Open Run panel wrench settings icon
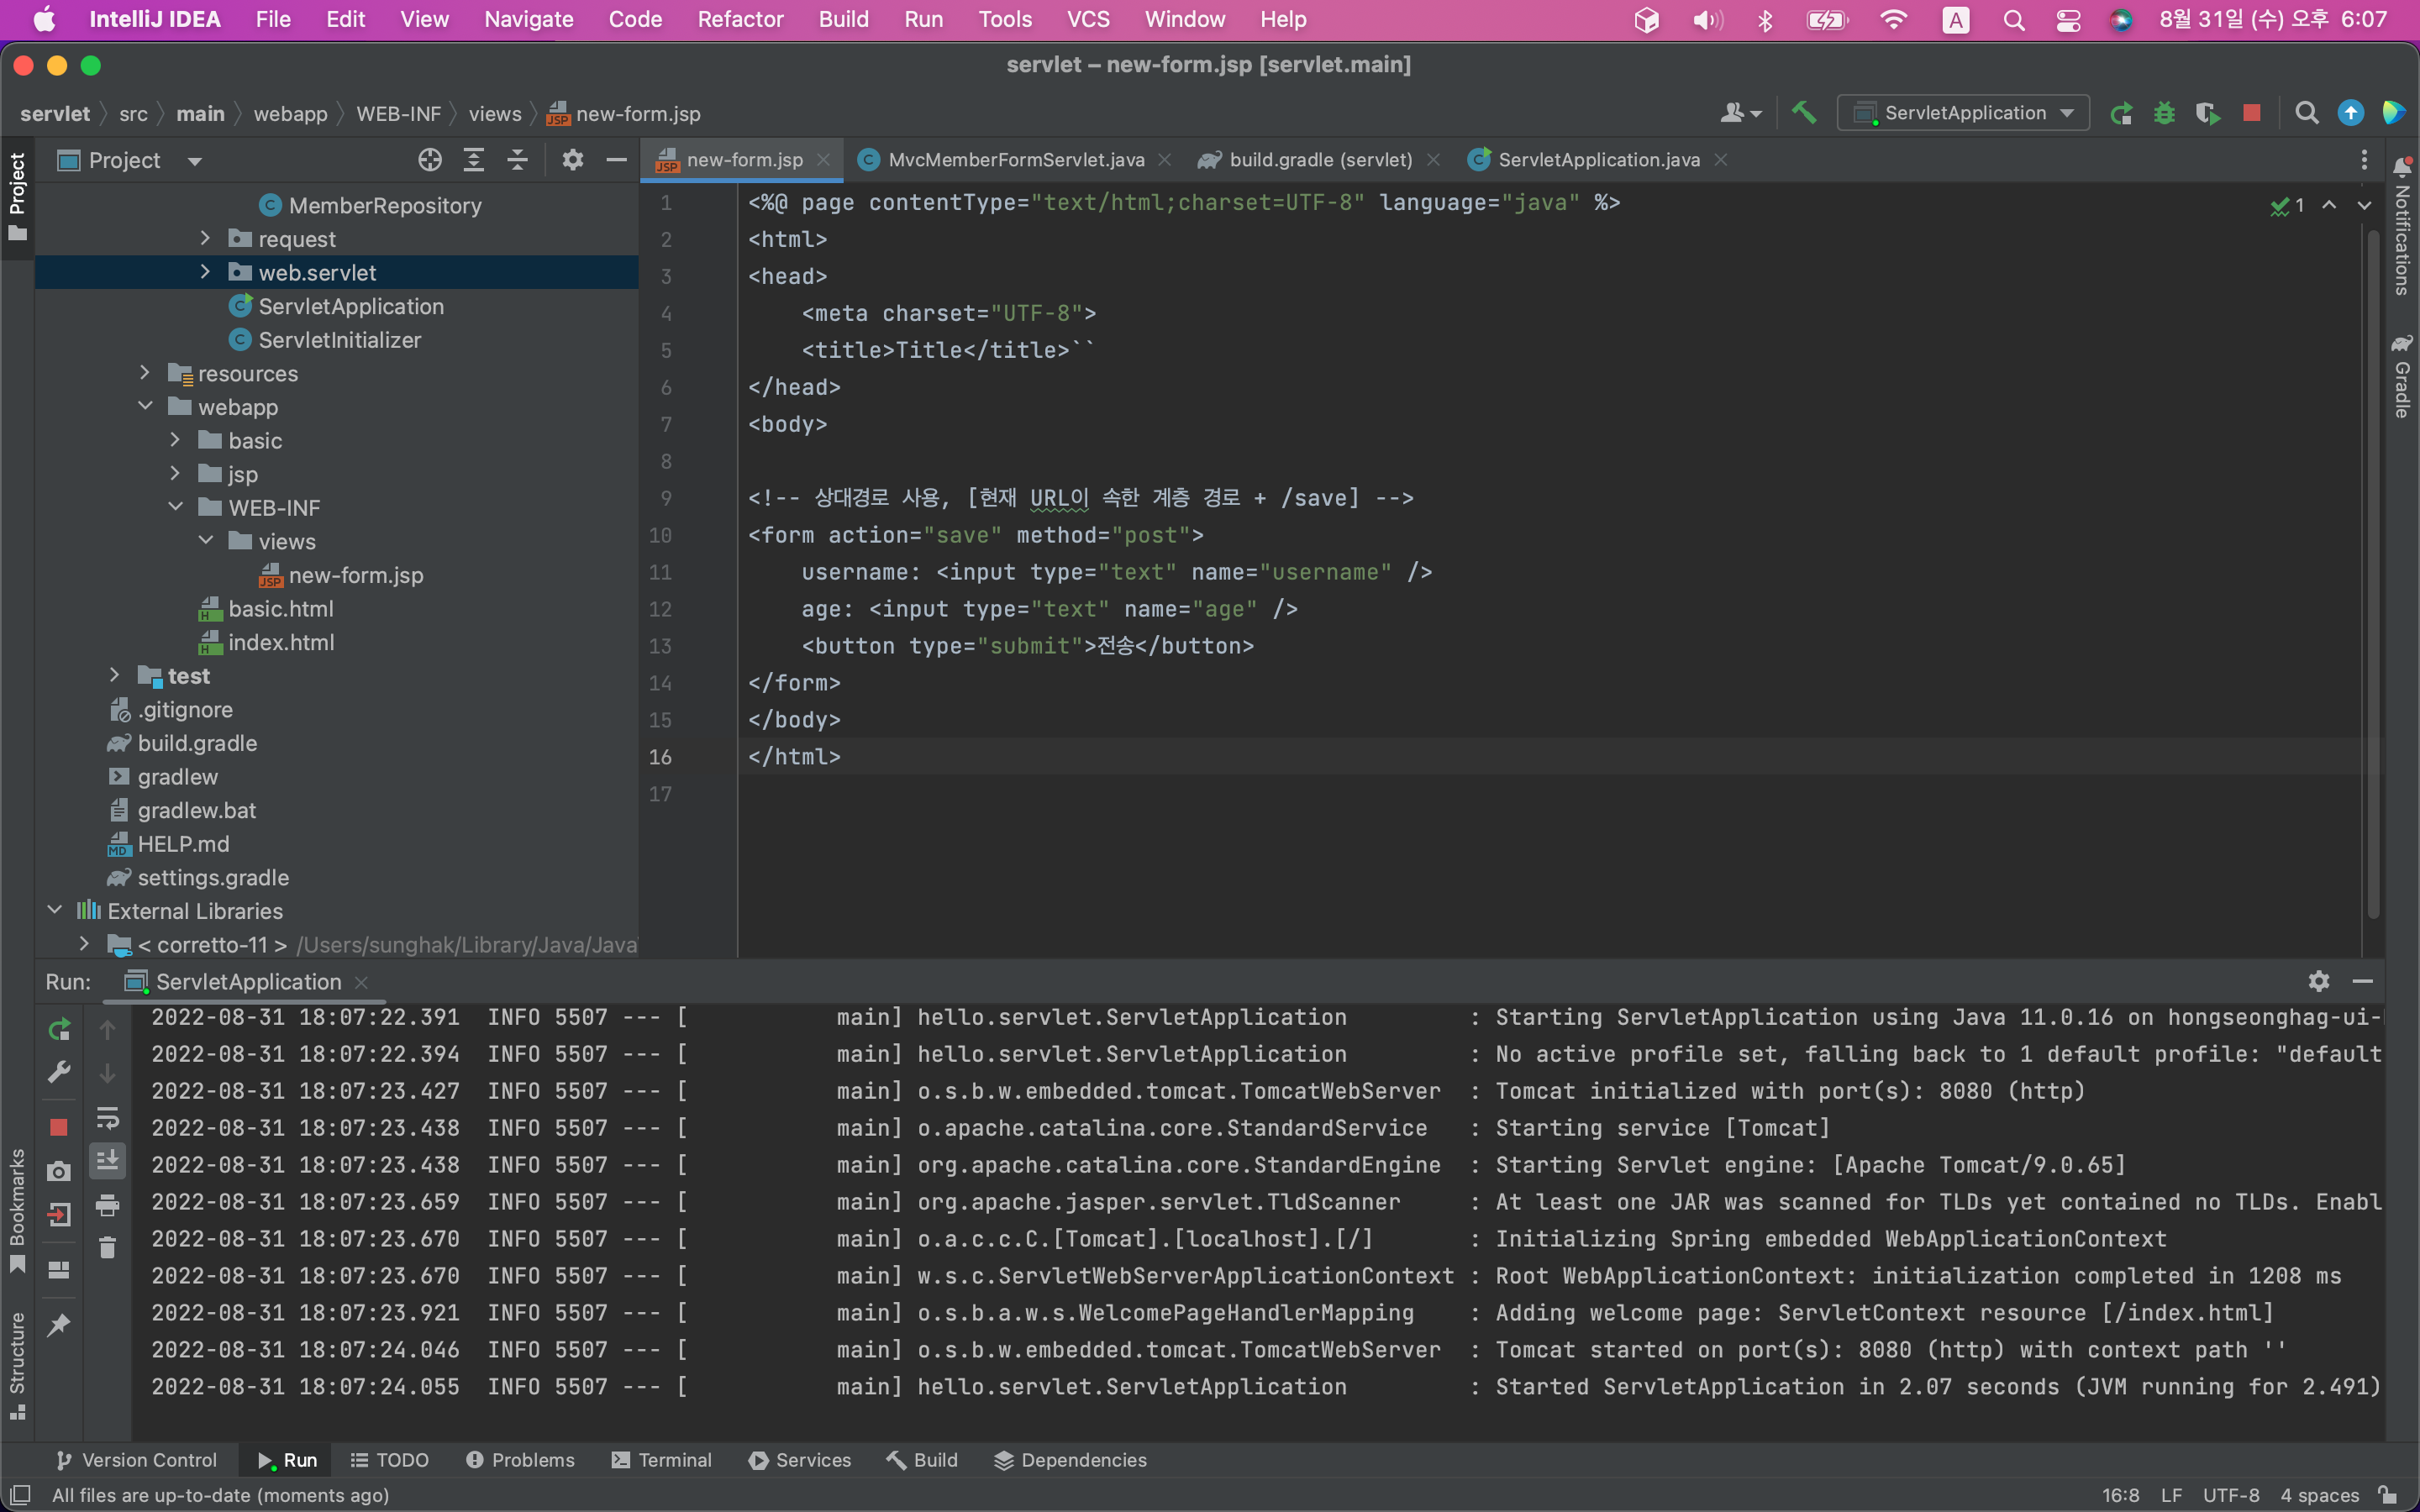This screenshot has height=1512, width=2420. click(x=59, y=1073)
